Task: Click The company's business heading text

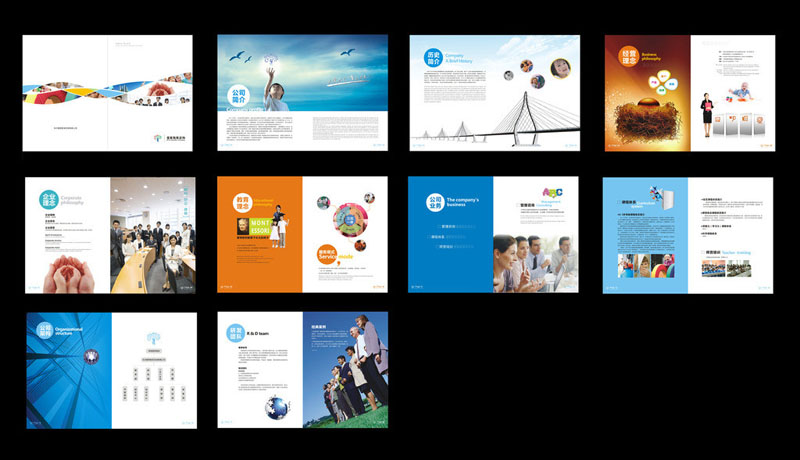Action: [468, 202]
